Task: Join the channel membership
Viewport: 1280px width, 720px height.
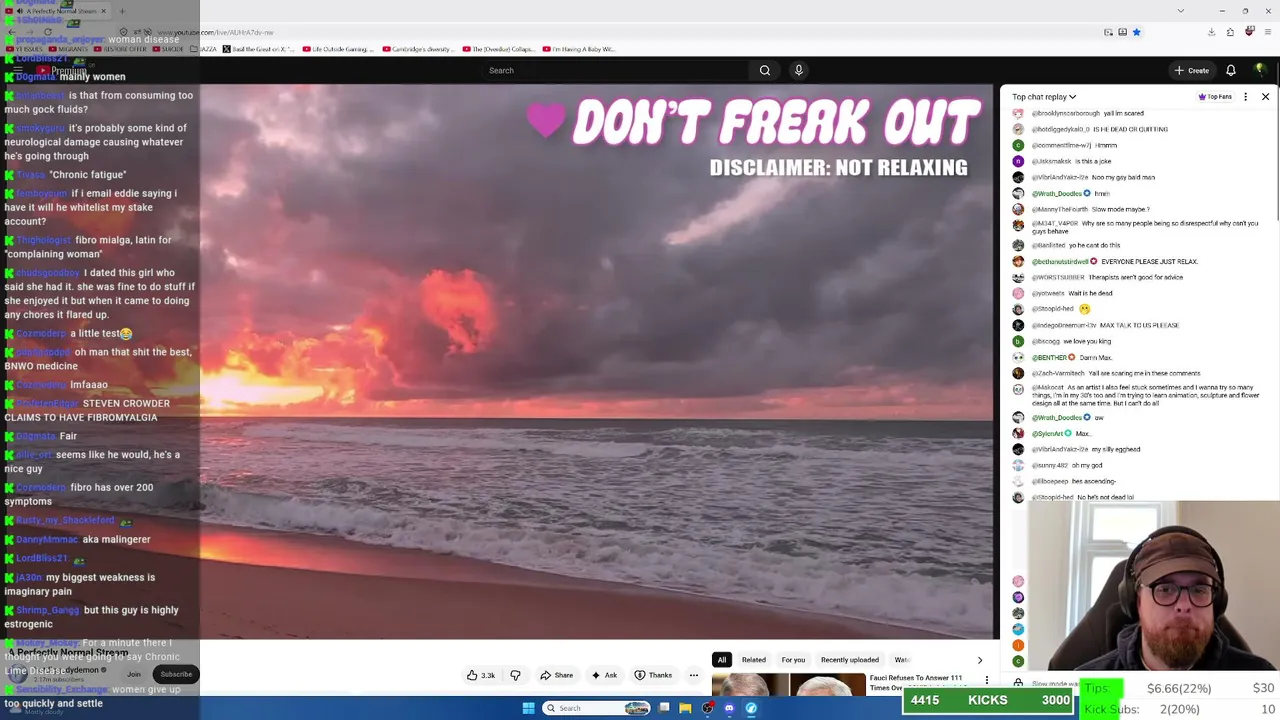Action: pos(133,674)
